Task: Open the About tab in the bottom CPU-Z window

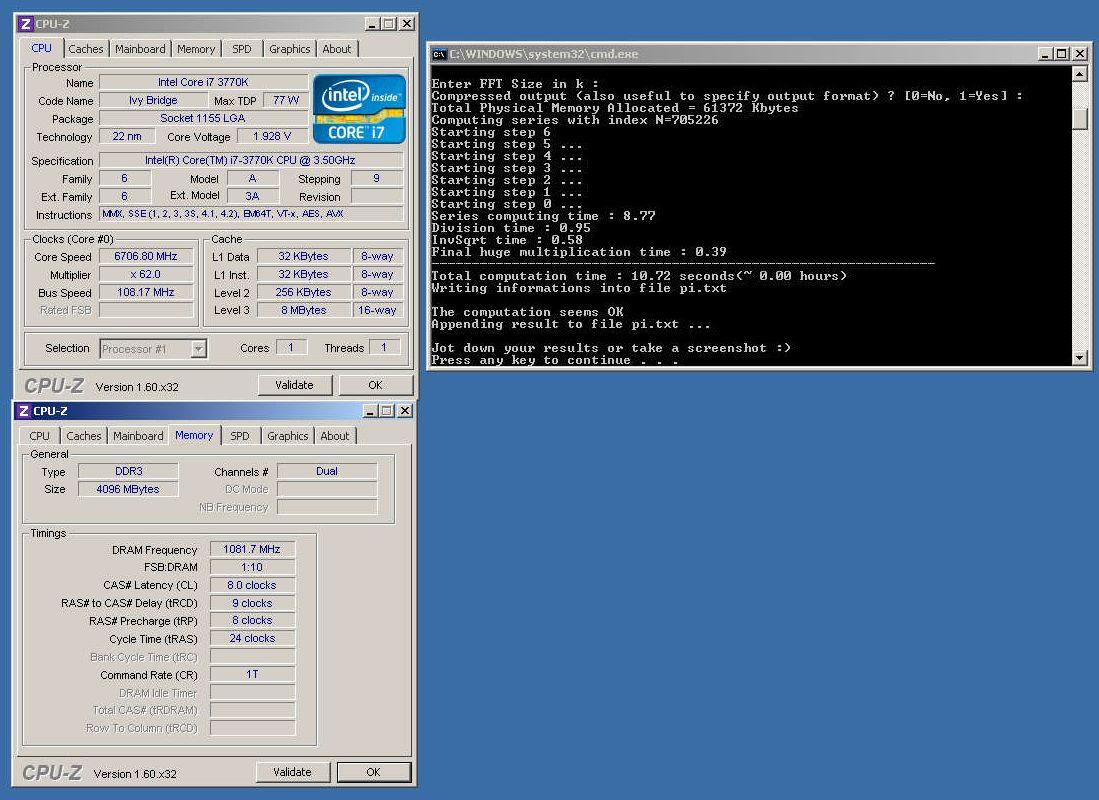Action: (334, 435)
